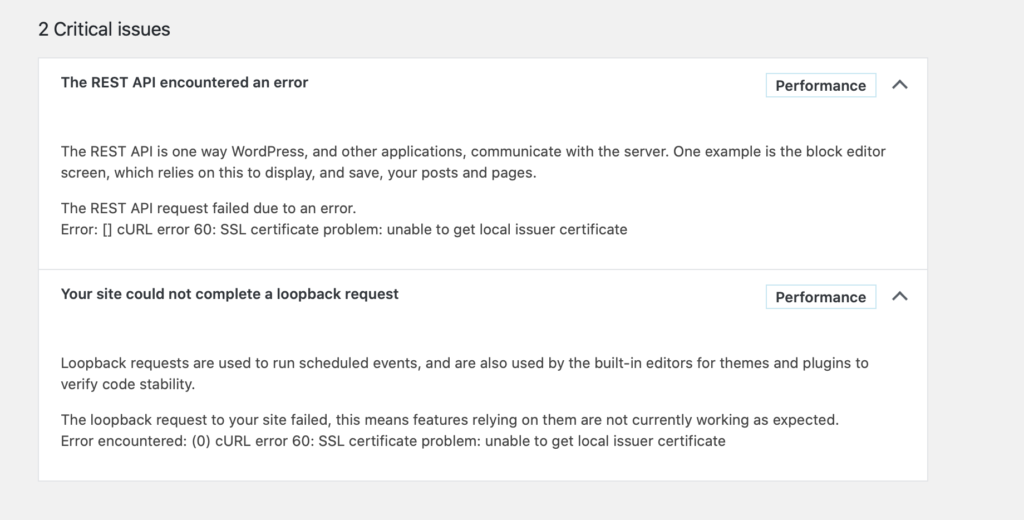Image resolution: width=1024 pixels, height=520 pixels.
Task: Click the "Error encountered: (0)" cURL line
Action: tap(392, 440)
